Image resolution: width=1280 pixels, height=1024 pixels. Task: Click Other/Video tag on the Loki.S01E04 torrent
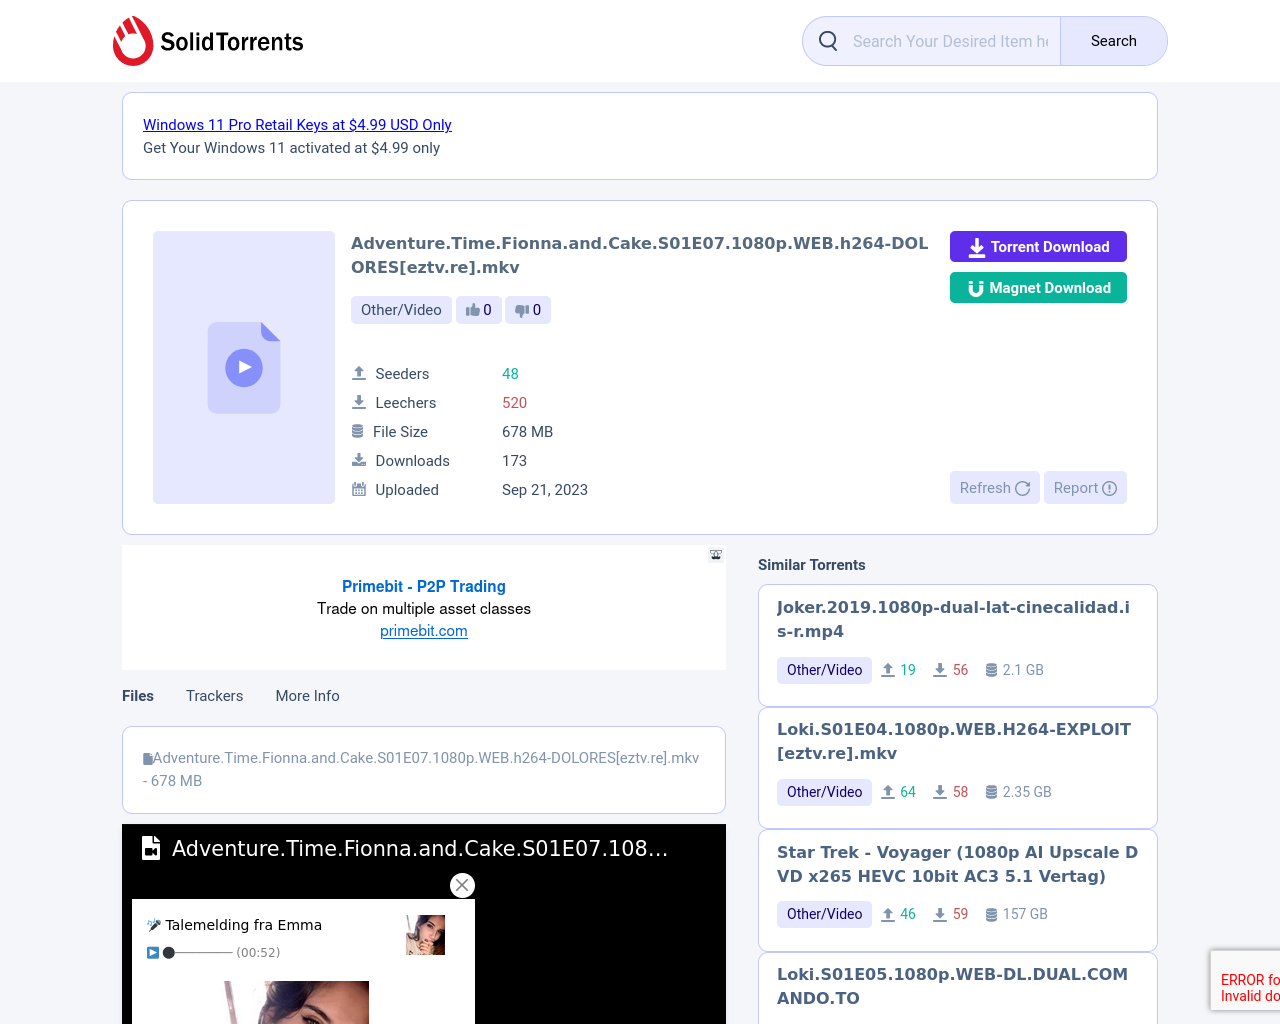[x=824, y=792]
